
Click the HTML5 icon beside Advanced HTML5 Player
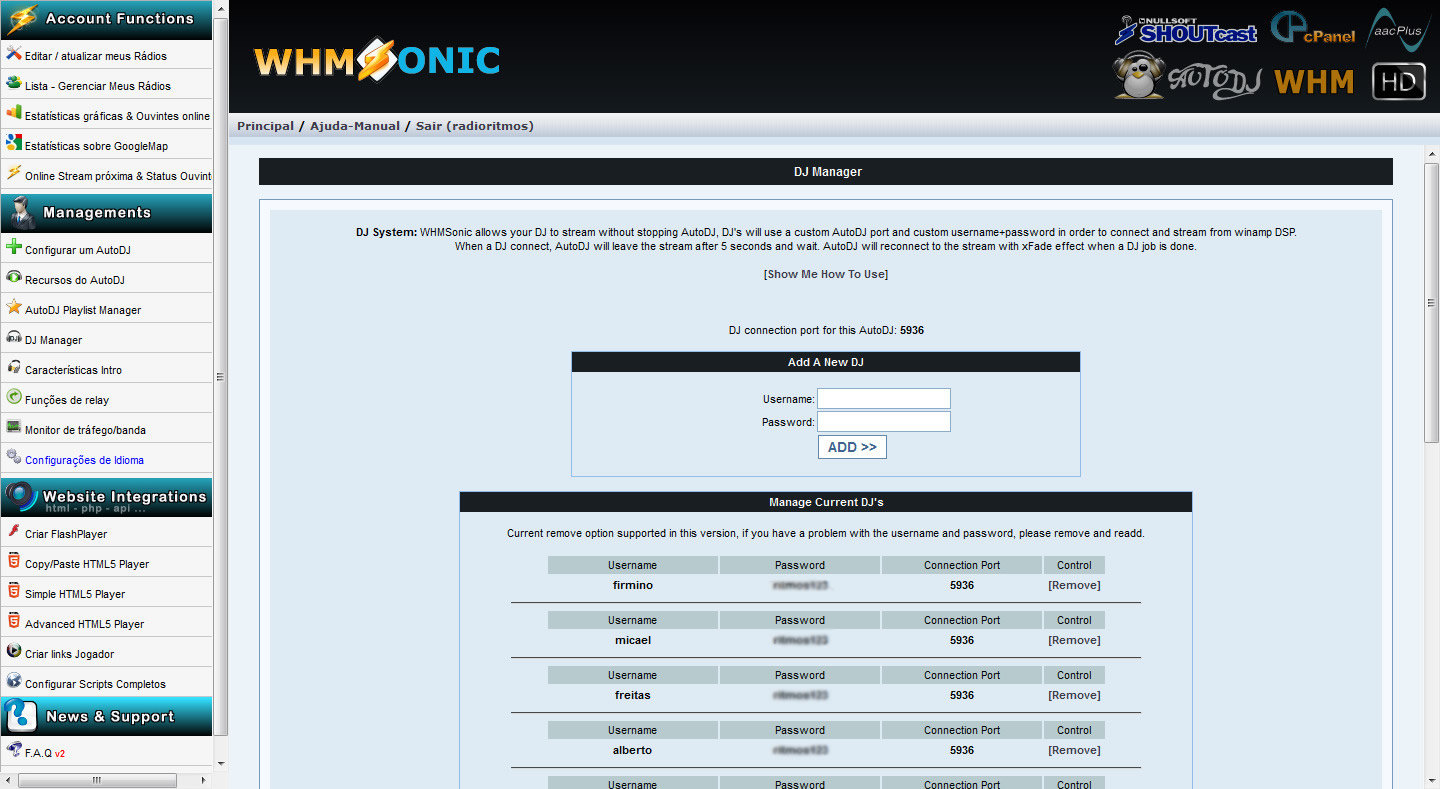13,621
